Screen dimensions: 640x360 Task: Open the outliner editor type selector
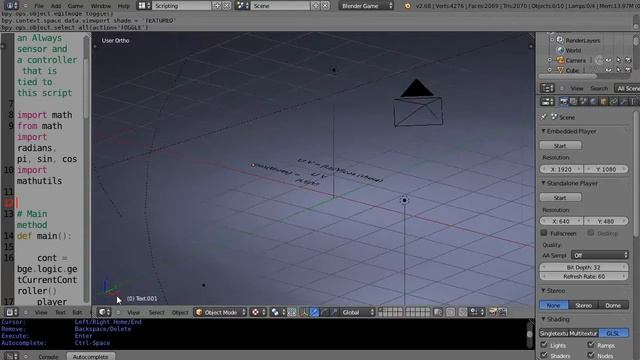click(547, 88)
